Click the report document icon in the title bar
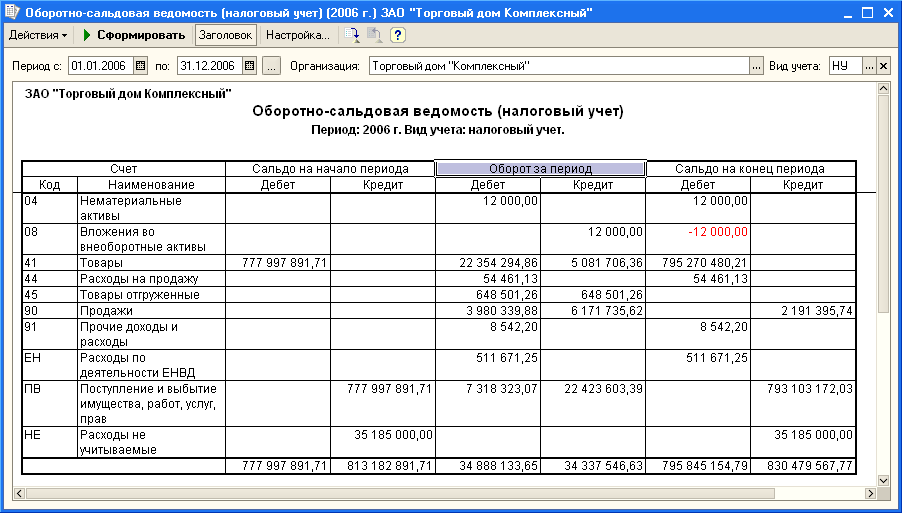 click(x=12, y=12)
